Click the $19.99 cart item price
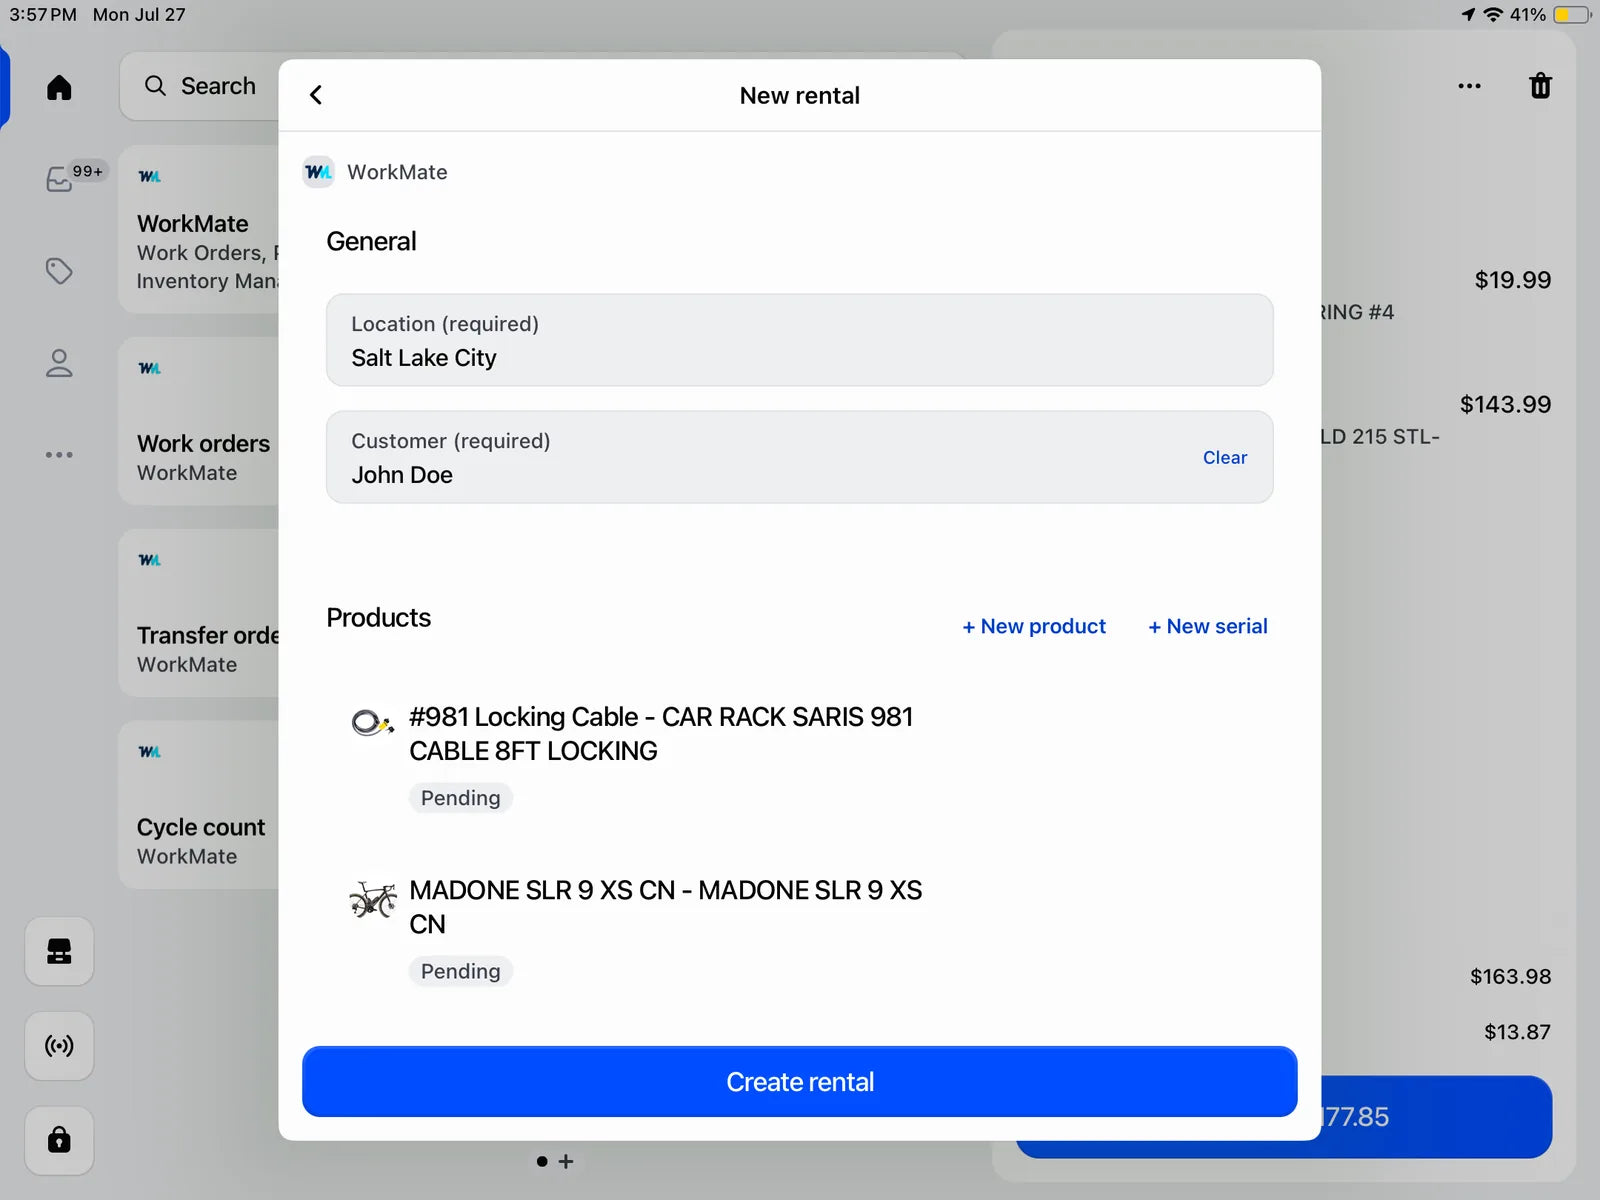1600x1200 pixels. point(1512,280)
